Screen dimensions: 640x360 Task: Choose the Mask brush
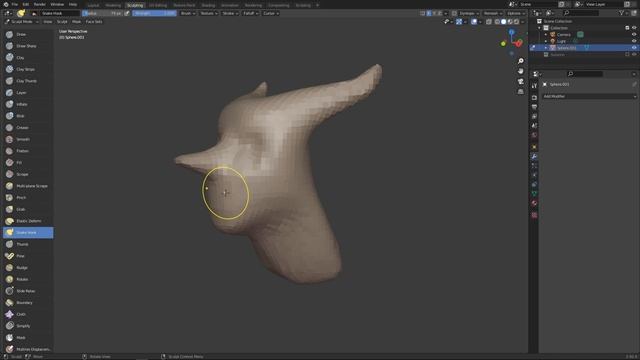(28, 338)
